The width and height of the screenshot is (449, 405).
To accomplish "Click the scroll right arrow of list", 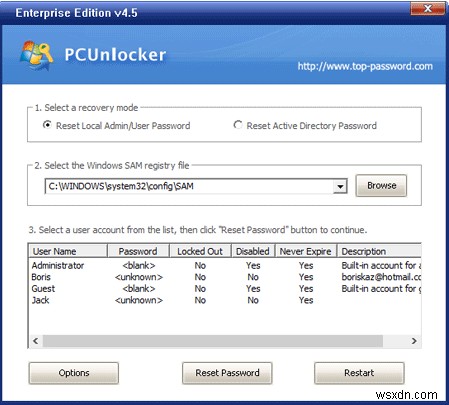I will (x=414, y=341).
